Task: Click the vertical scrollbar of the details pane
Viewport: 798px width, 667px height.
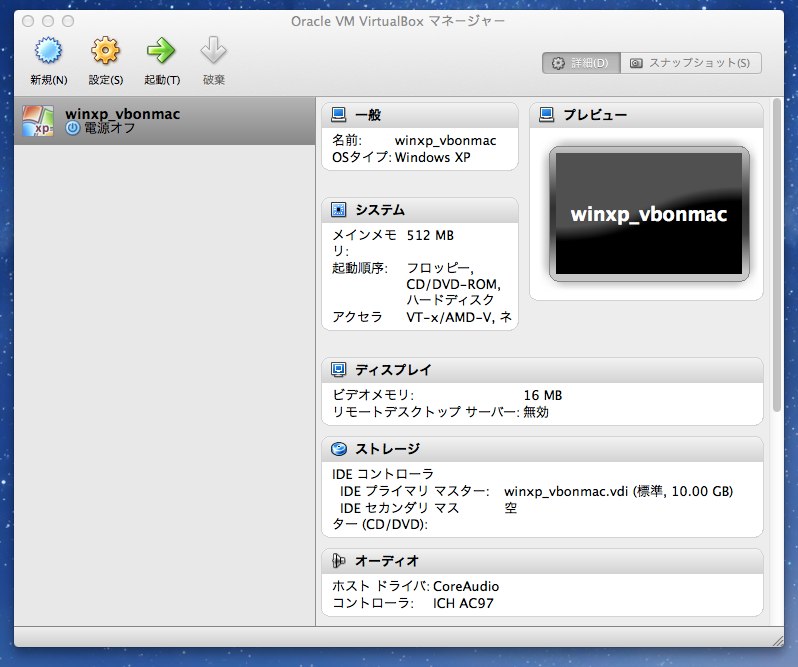Action: (777, 254)
